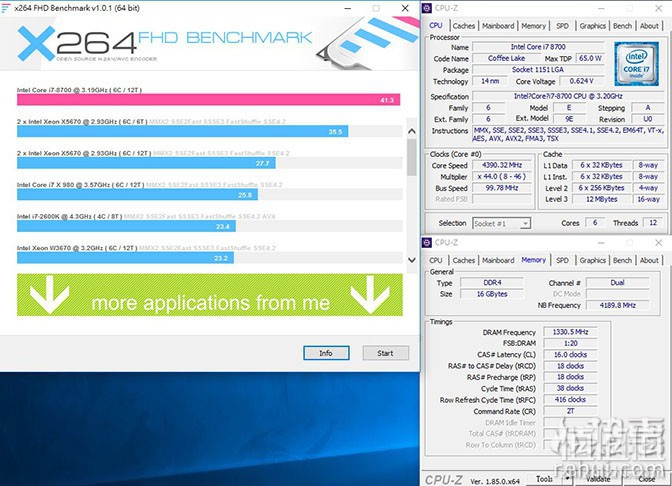Click the Validate button in CPU-Z
This screenshot has width=672, height=486.
598,479
